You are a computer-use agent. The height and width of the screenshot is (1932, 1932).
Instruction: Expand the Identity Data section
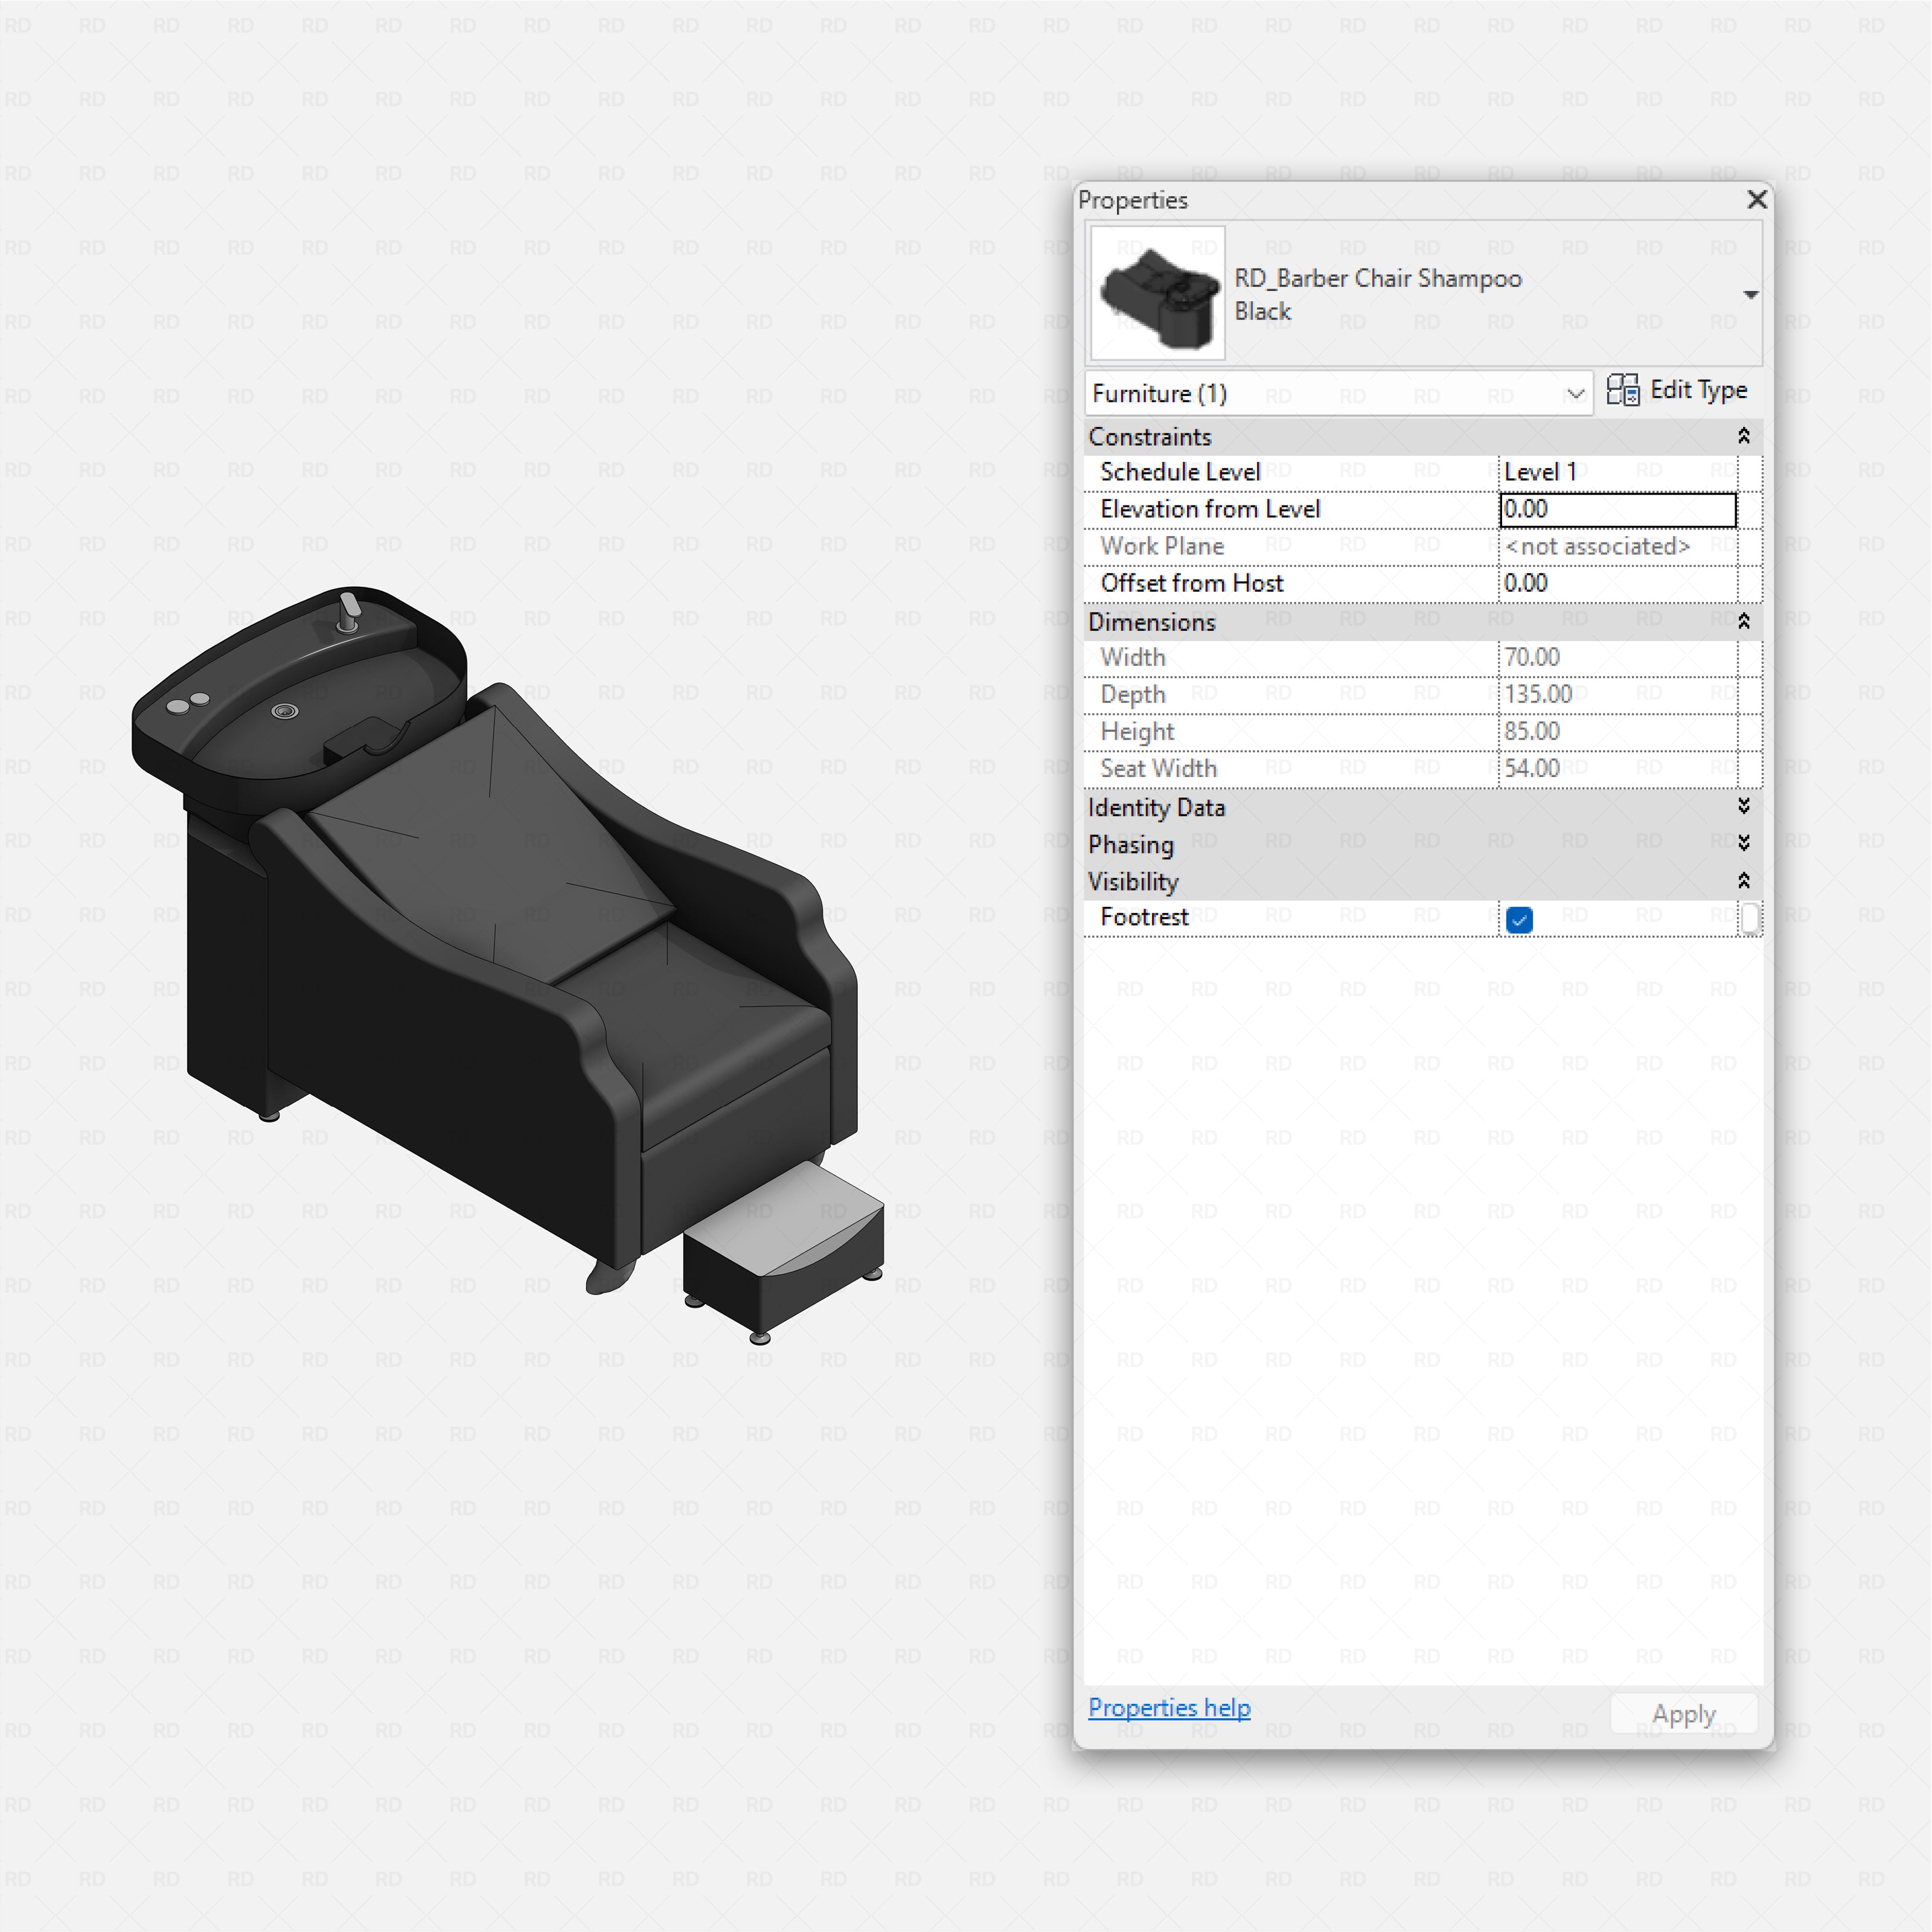(1743, 807)
